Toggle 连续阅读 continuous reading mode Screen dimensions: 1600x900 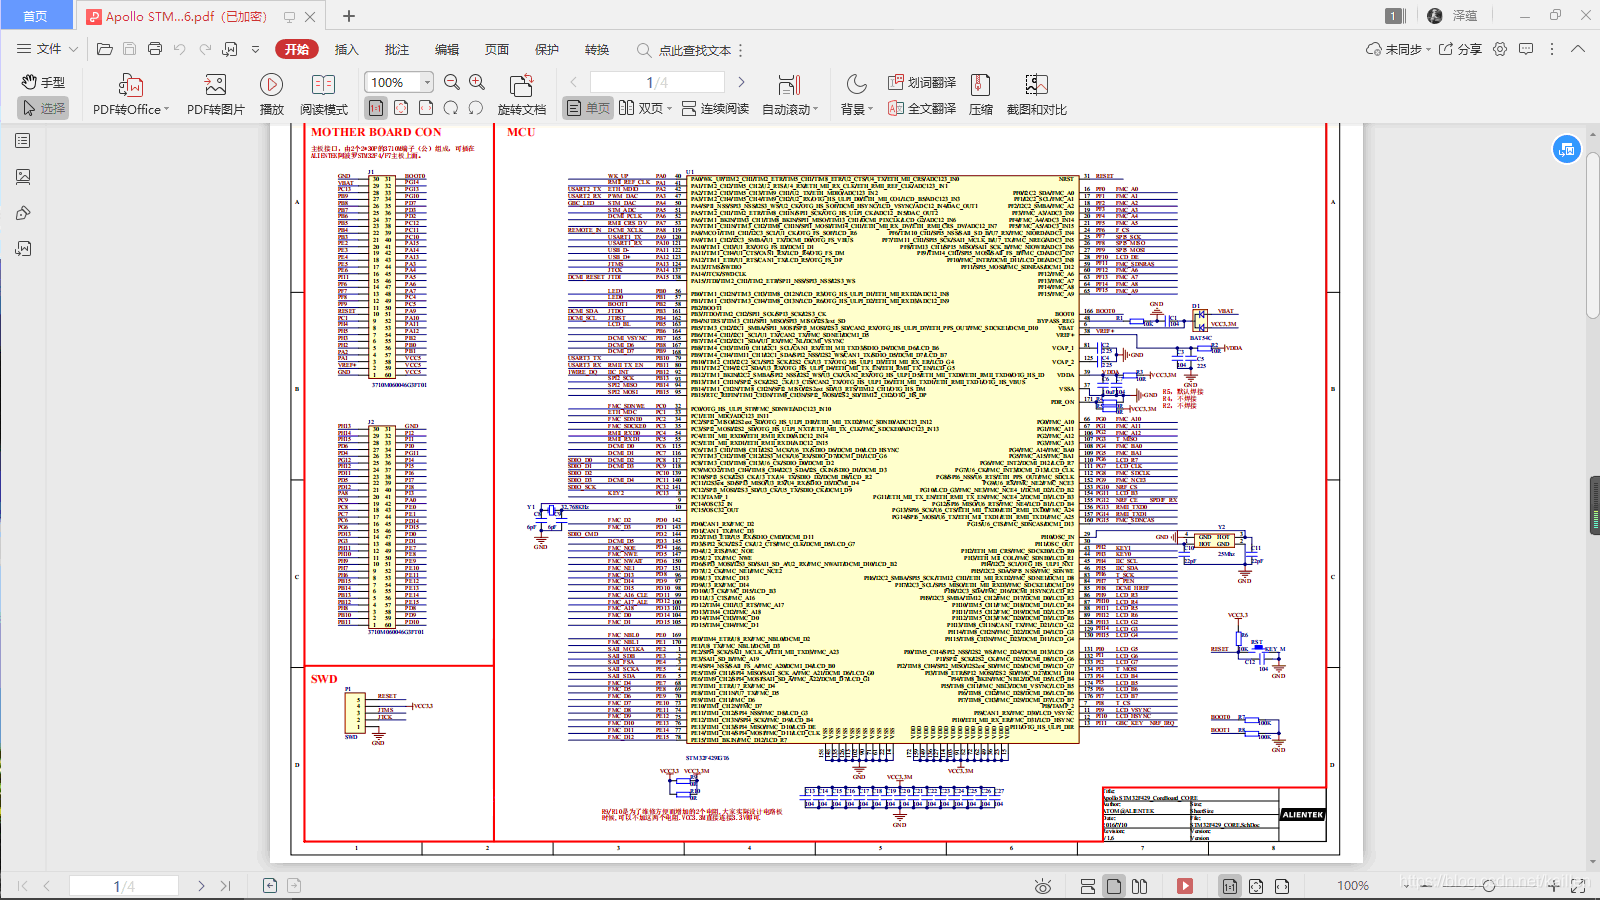click(715, 108)
